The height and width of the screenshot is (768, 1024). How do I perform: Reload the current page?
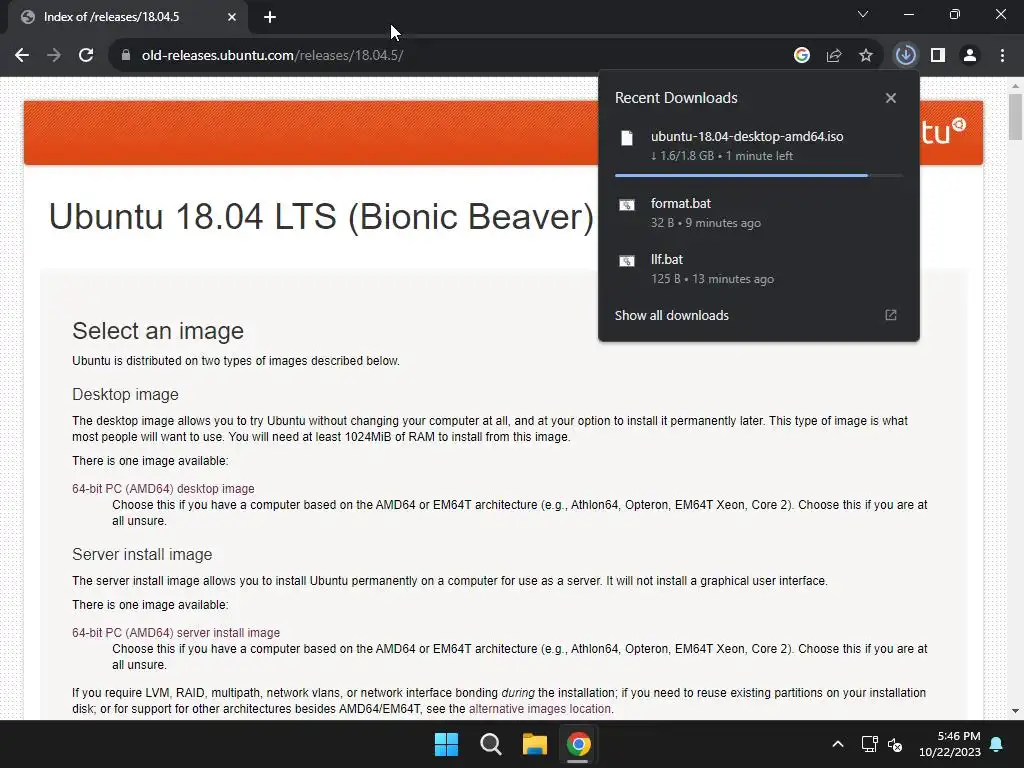(86, 56)
